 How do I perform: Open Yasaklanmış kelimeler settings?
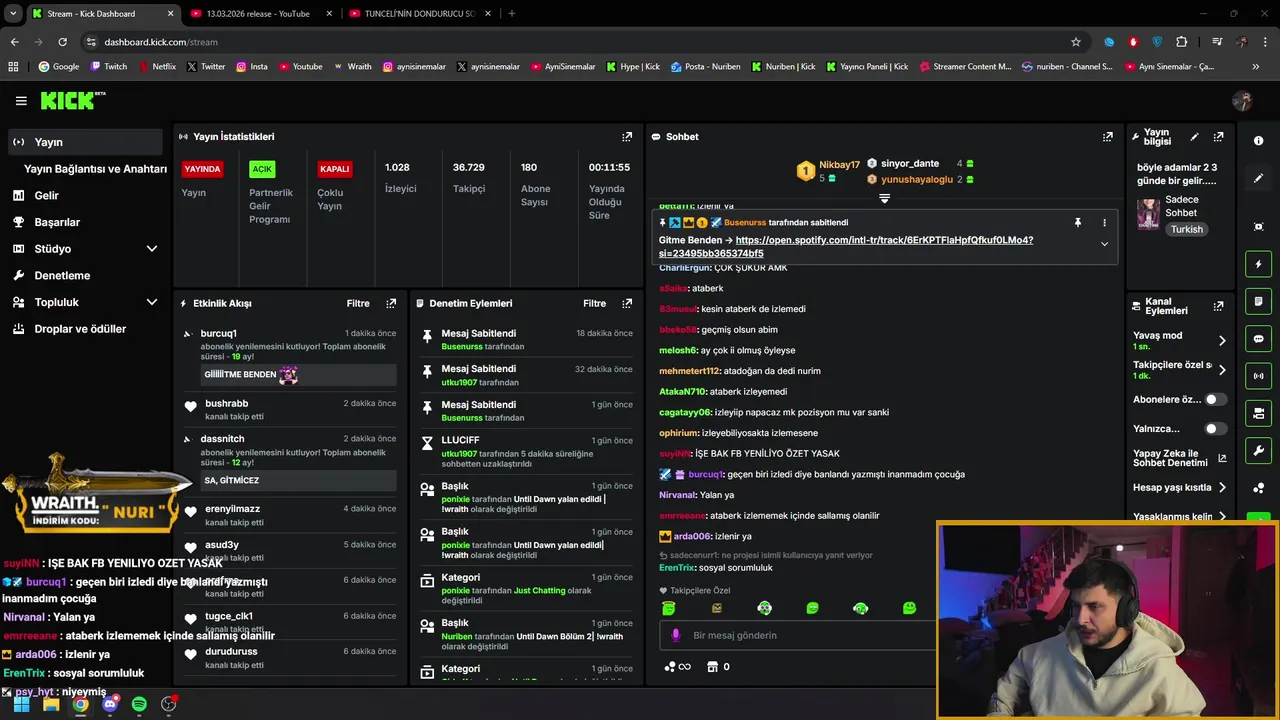click(1180, 517)
